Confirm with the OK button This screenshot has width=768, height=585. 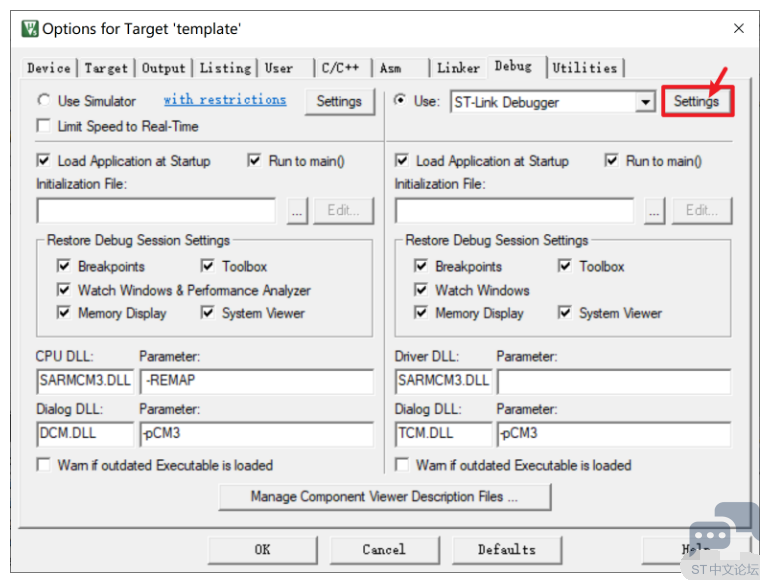263,550
